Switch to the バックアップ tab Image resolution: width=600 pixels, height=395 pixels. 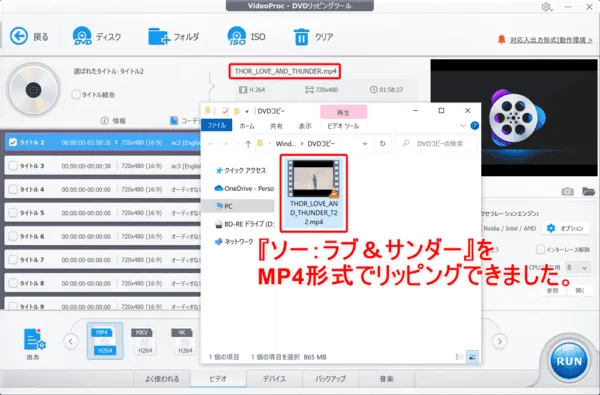click(331, 379)
